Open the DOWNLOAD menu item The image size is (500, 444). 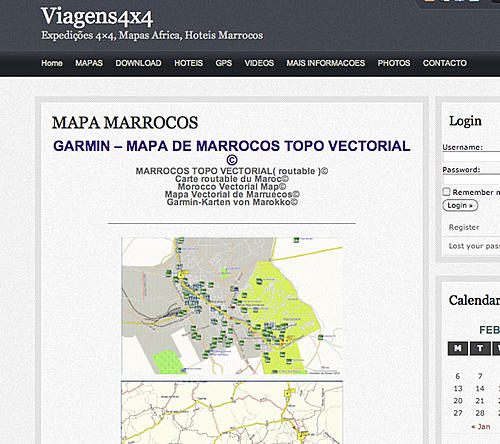138,63
